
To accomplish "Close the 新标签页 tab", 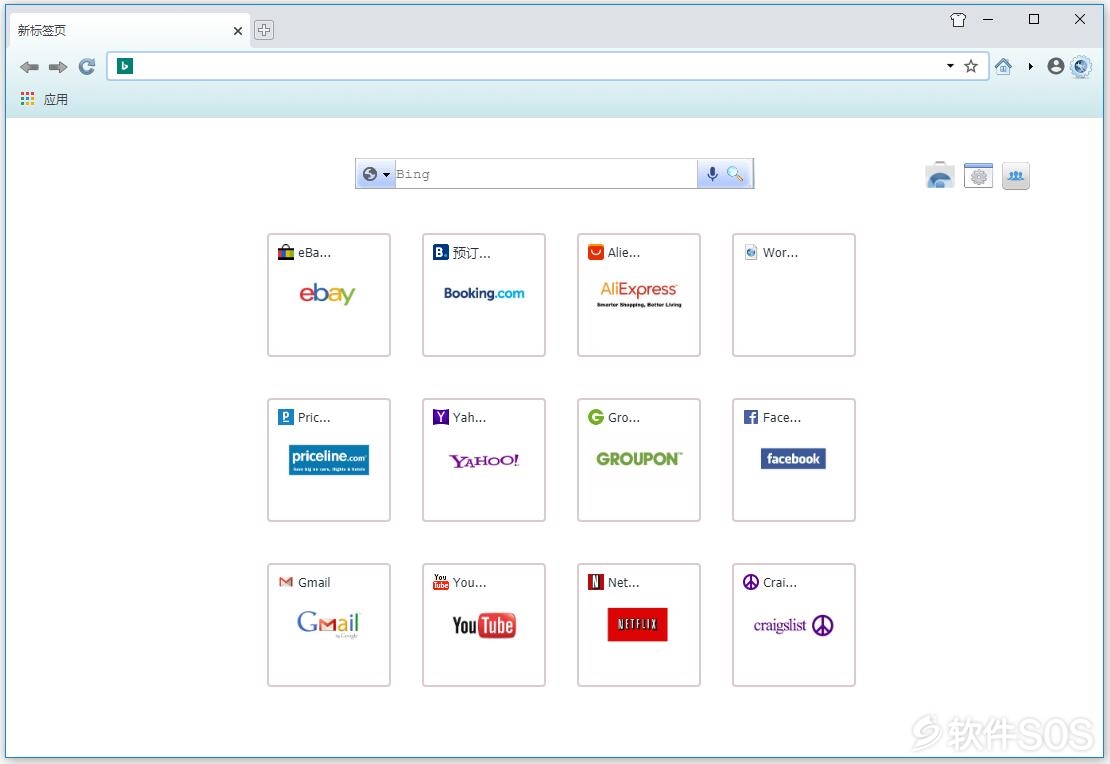I will coord(238,30).
